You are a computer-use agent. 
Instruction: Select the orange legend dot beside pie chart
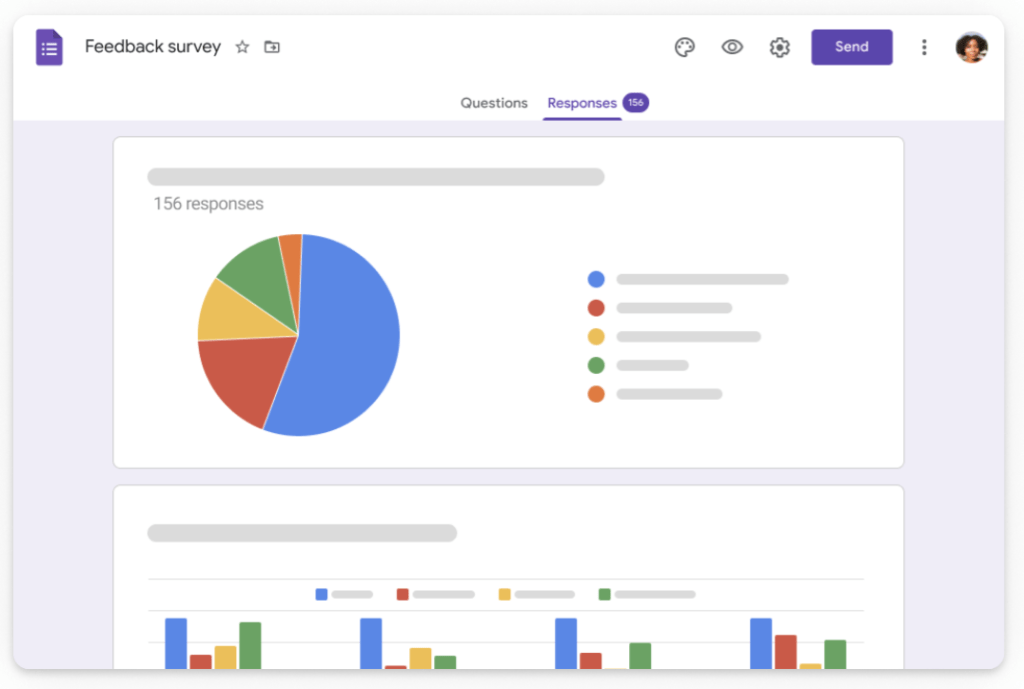click(596, 394)
